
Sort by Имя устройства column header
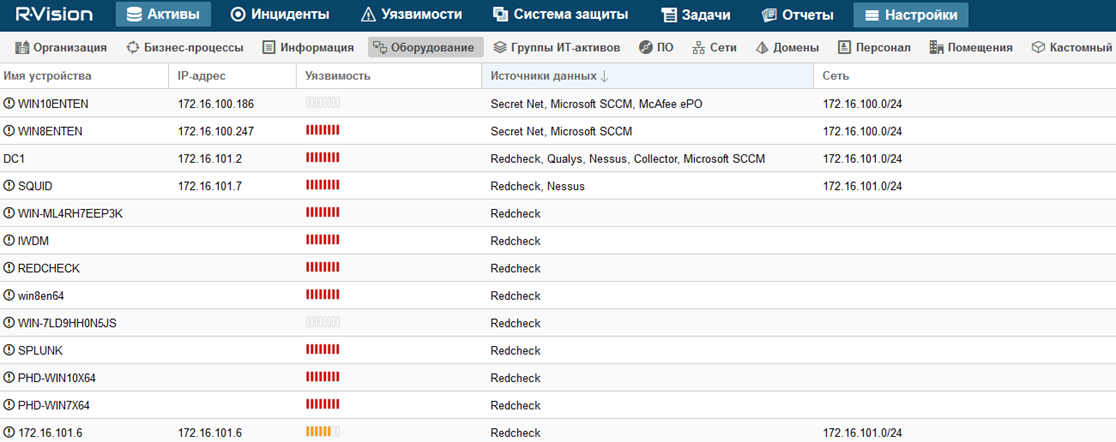pyautogui.click(x=48, y=76)
